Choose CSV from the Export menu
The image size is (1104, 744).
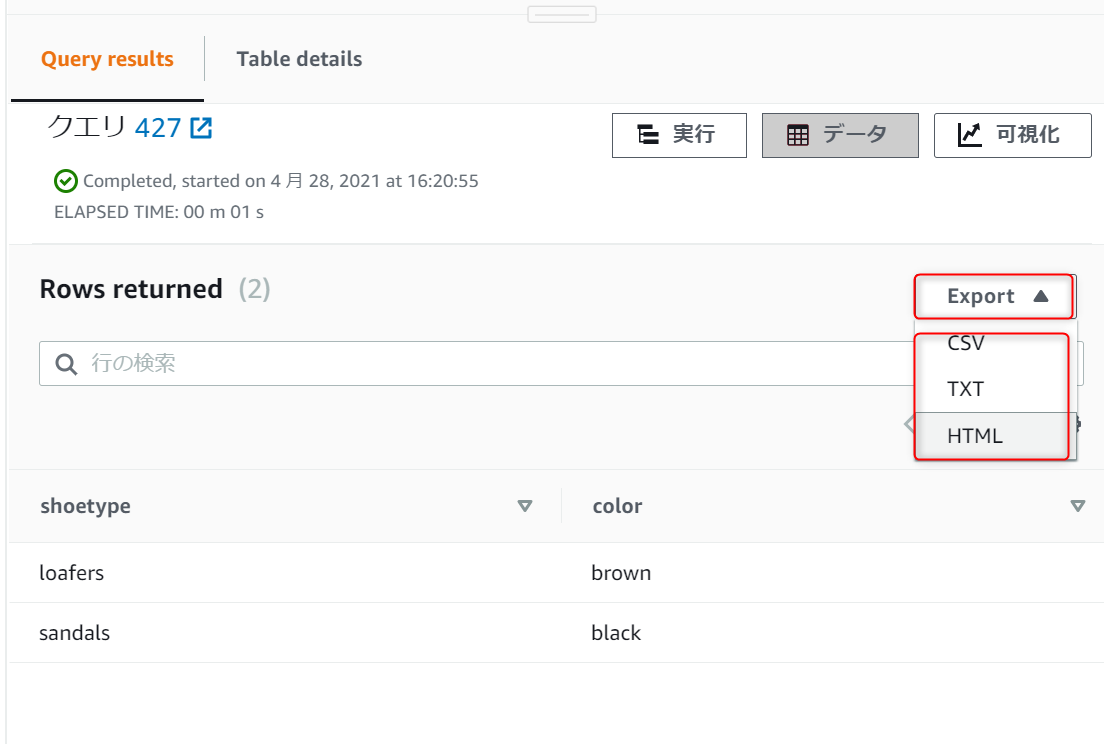tap(965, 343)
